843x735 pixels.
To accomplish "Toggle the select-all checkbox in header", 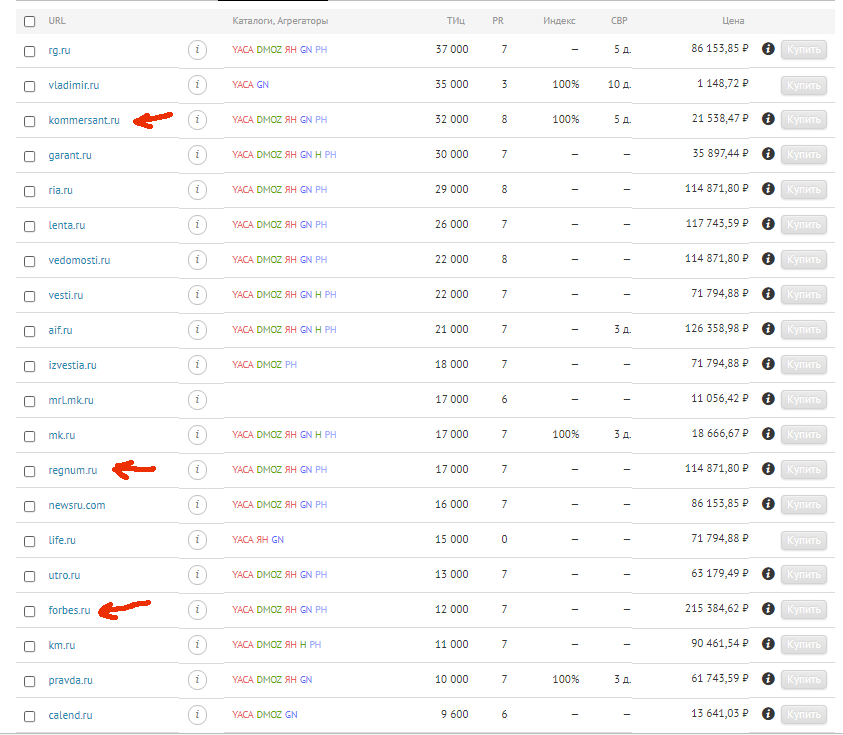I will tap(30, 22).
